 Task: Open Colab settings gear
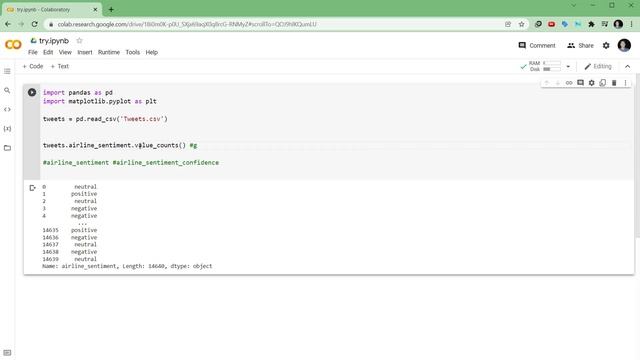(x=606, y=45)
